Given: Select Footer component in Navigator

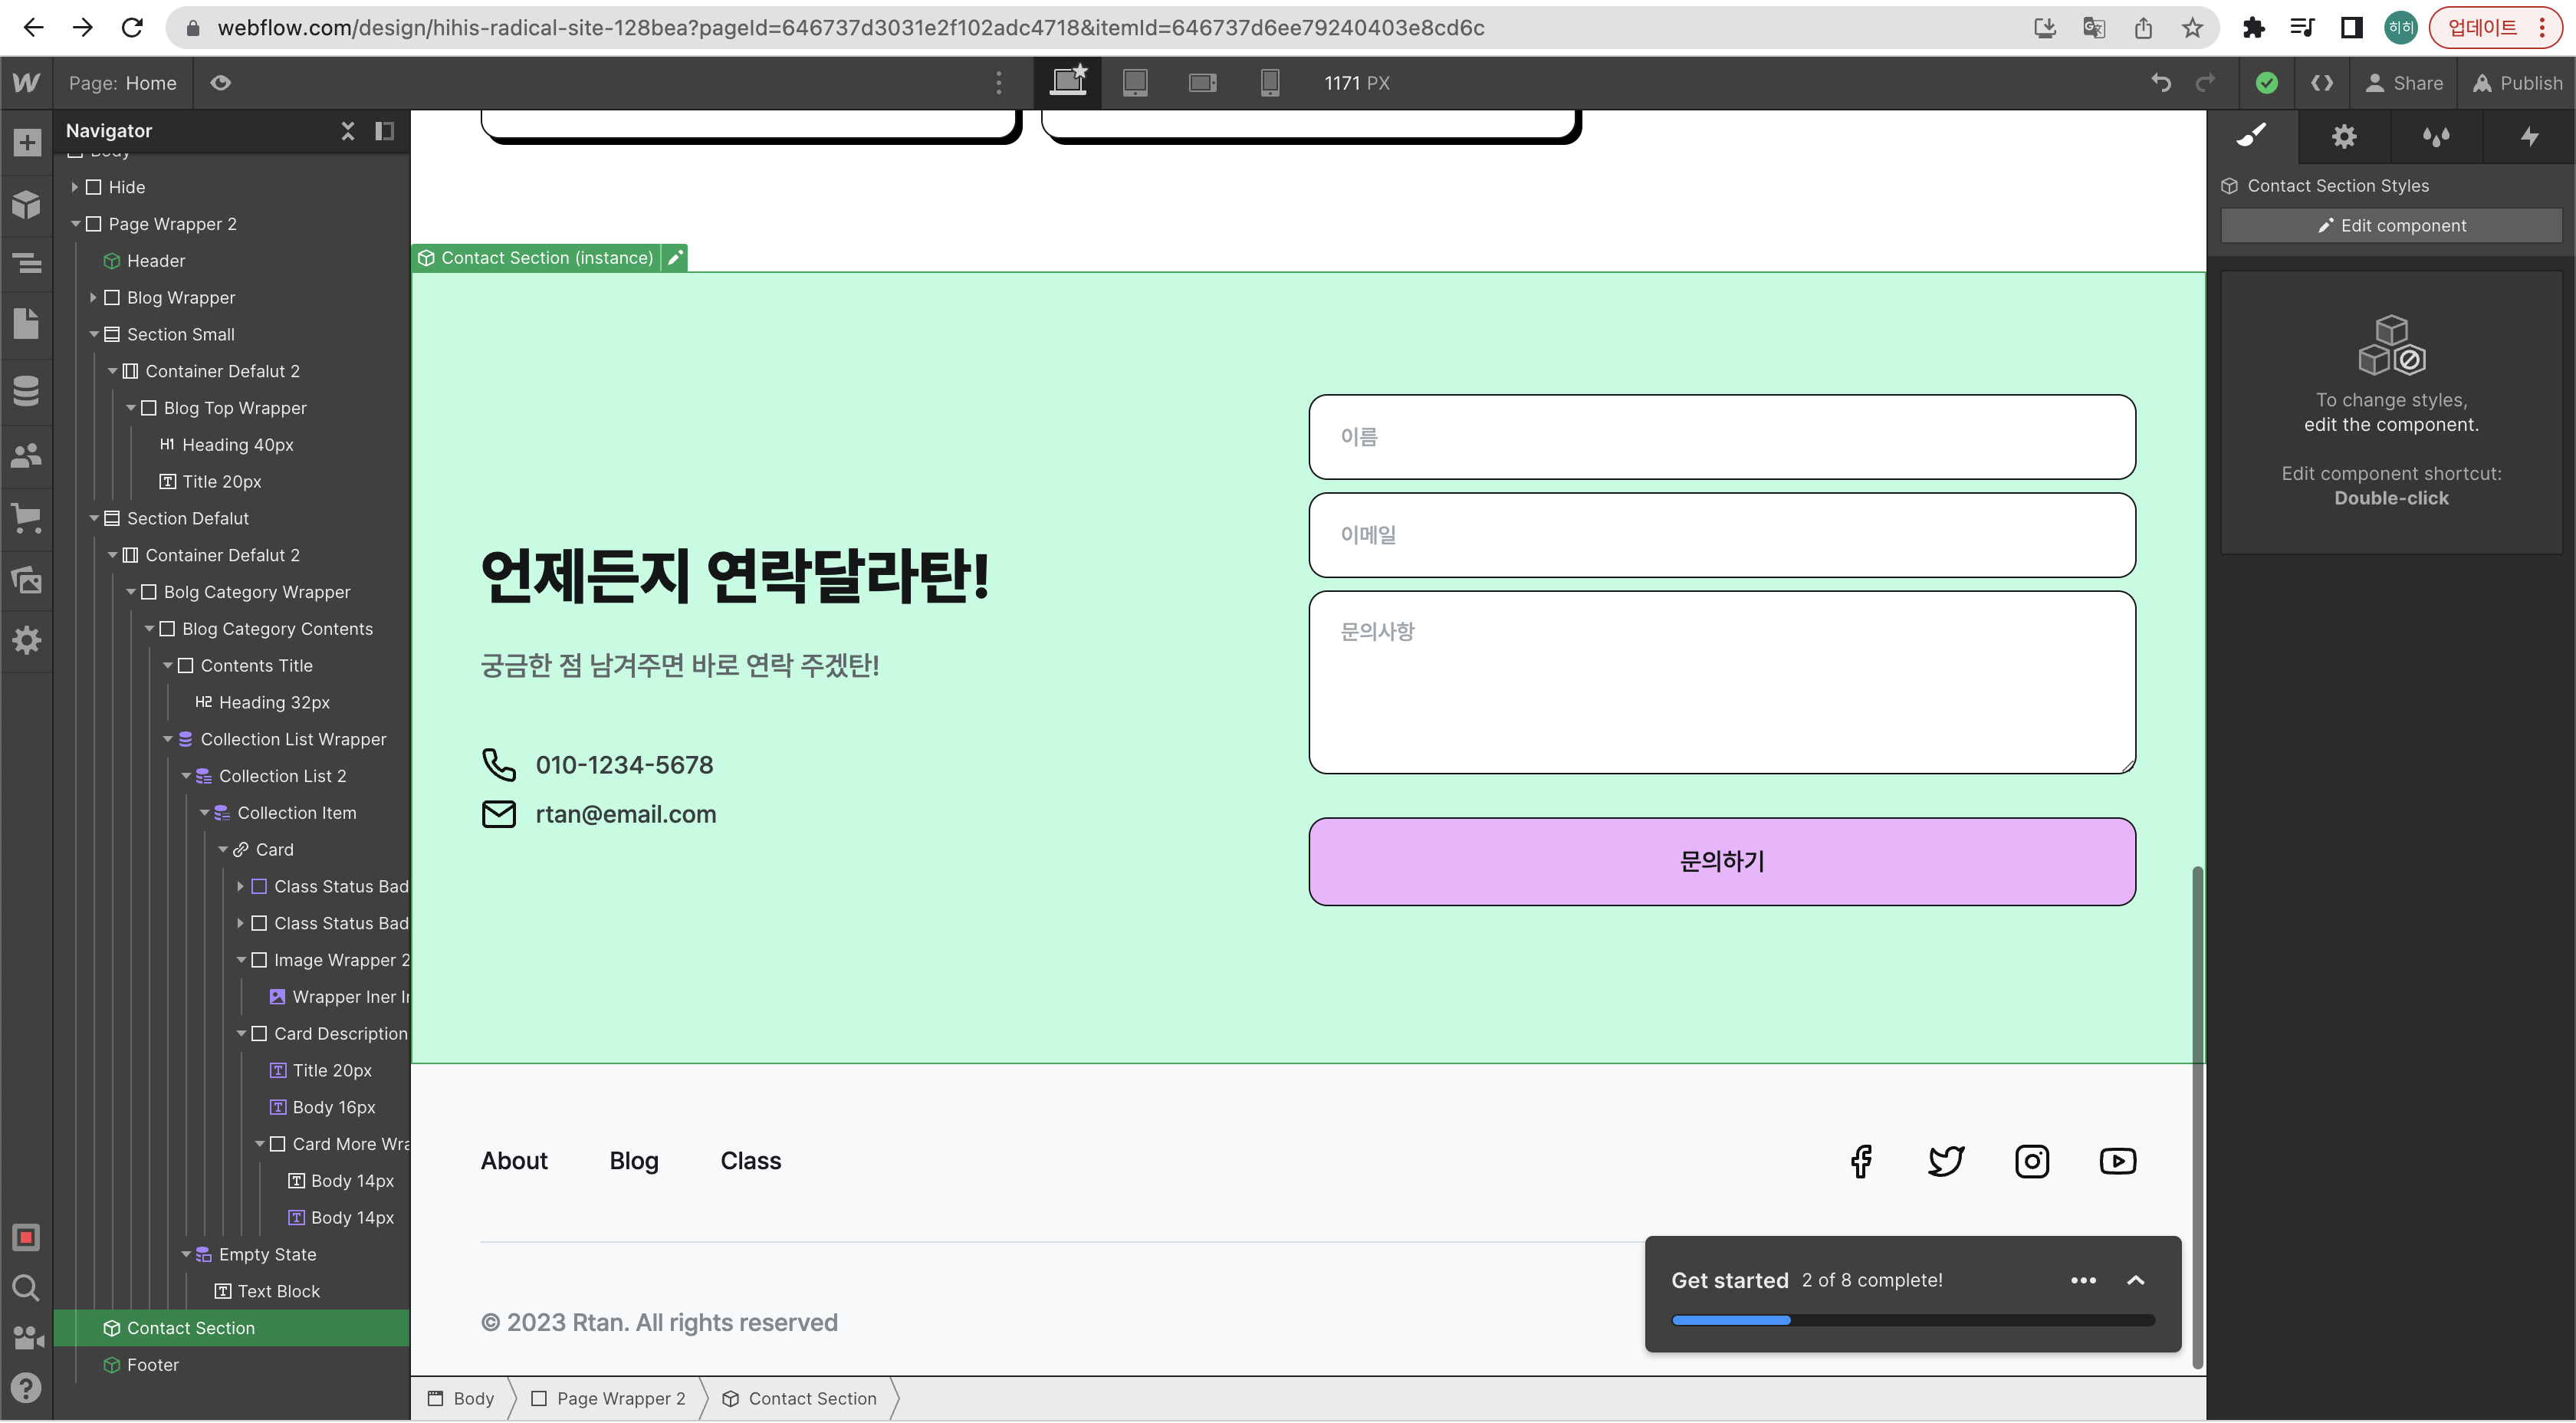Looking at the screenshot, I should [152, 1365].
